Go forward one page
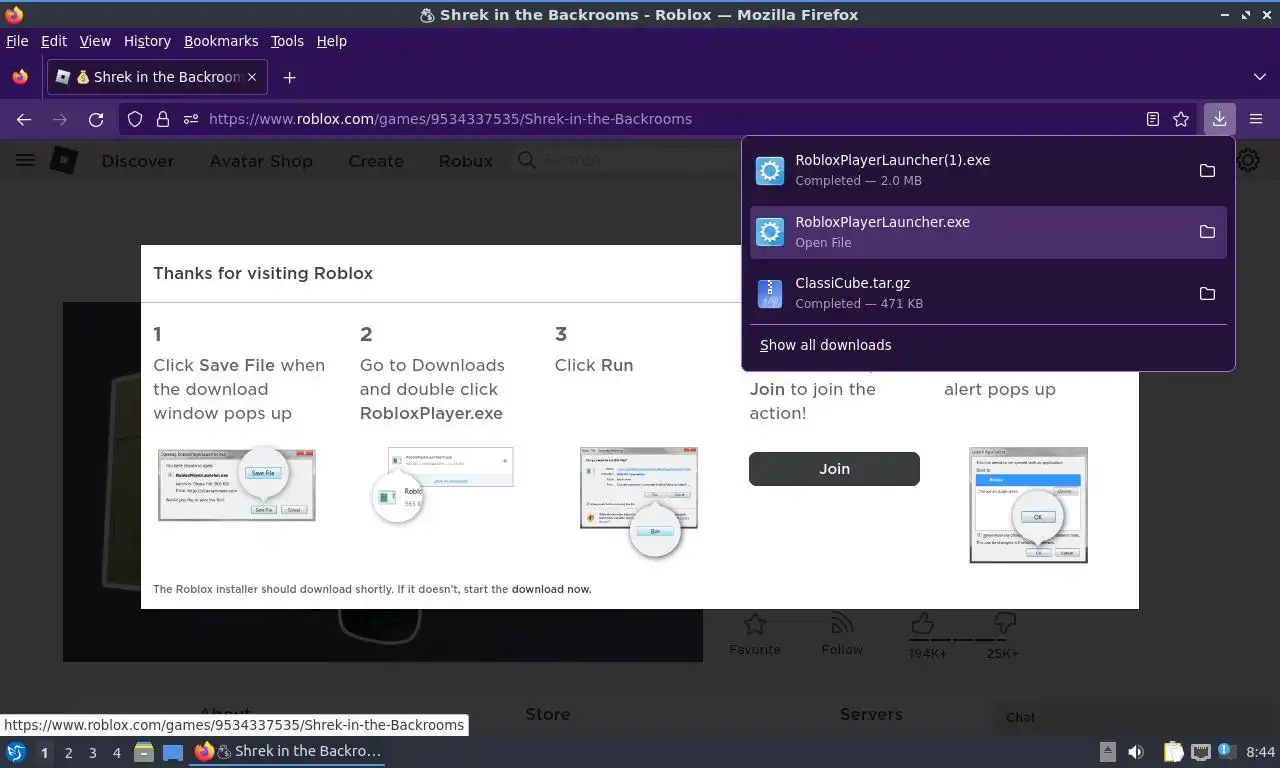Viewport: 1280px width, 768px height. 60,119
